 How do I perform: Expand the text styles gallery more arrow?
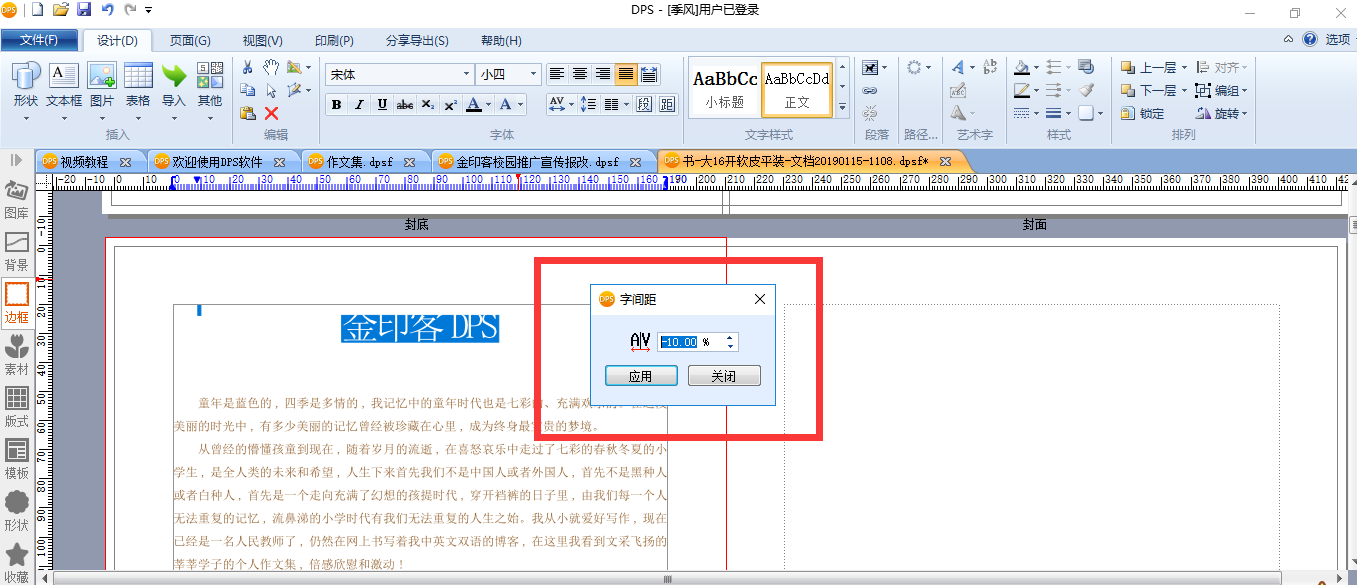(842, 107)
